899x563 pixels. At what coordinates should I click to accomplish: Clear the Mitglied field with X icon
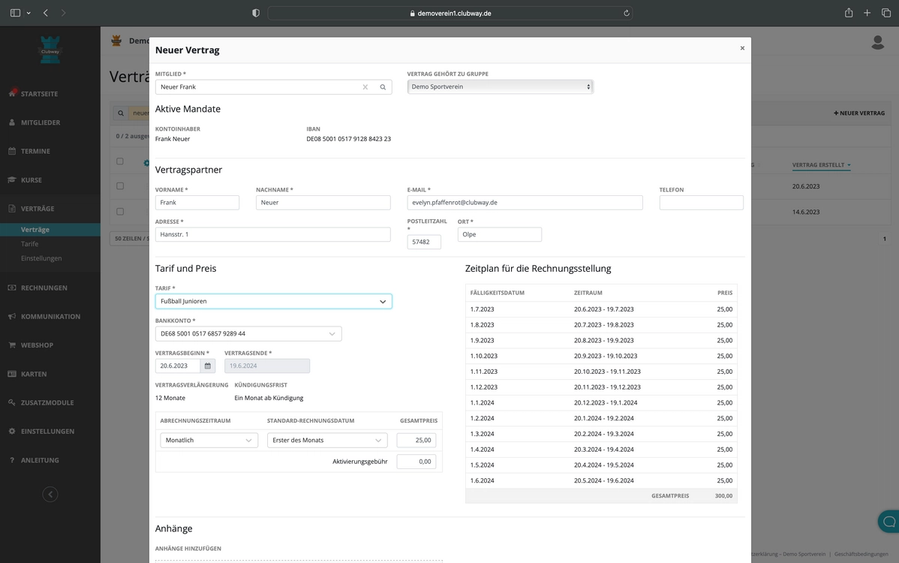coord(365,87)
